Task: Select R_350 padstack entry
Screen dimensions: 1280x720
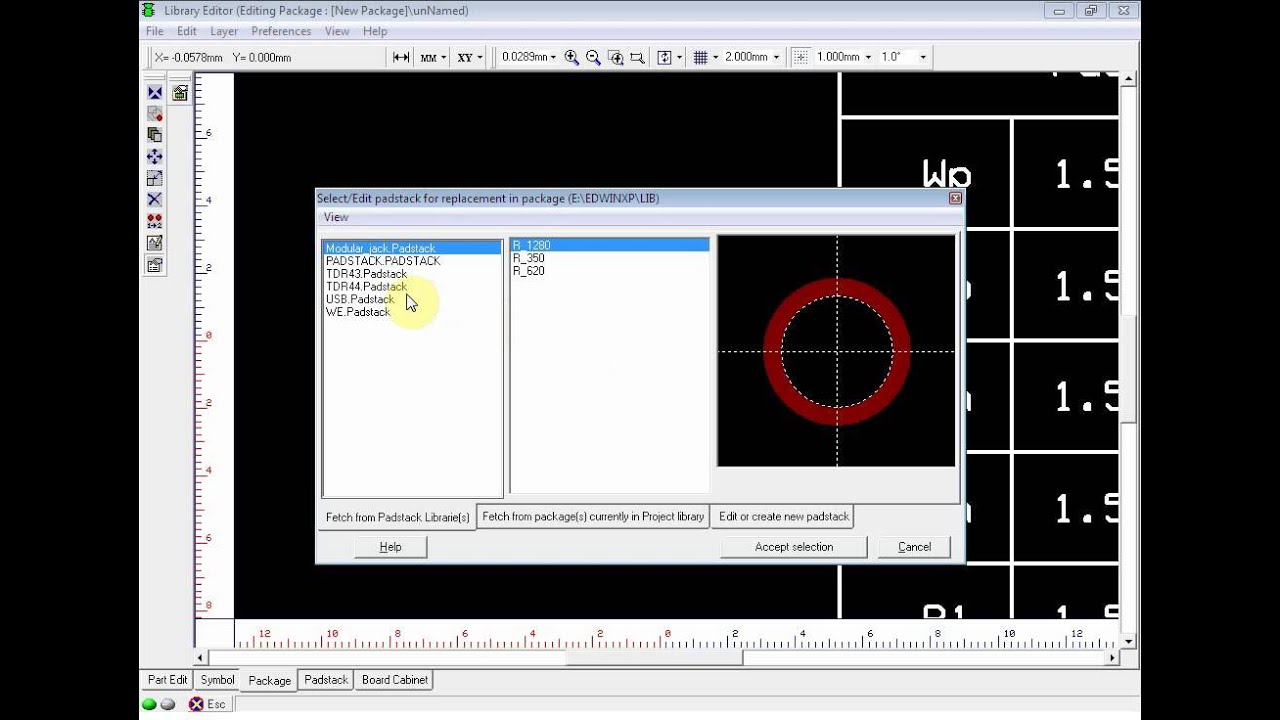Action: [x=610, y=258]
